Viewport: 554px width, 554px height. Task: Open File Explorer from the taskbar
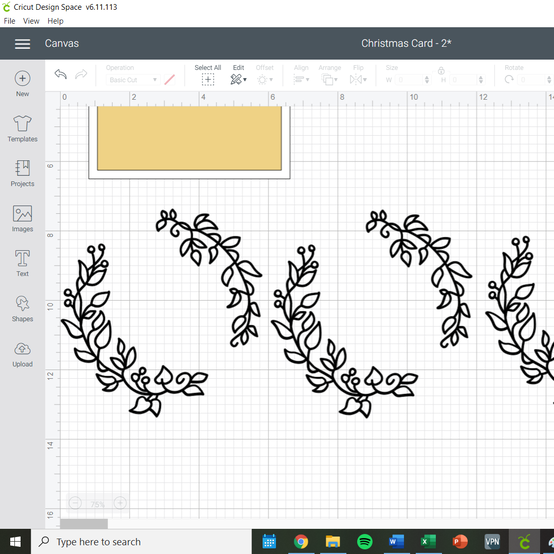[332, 541]
